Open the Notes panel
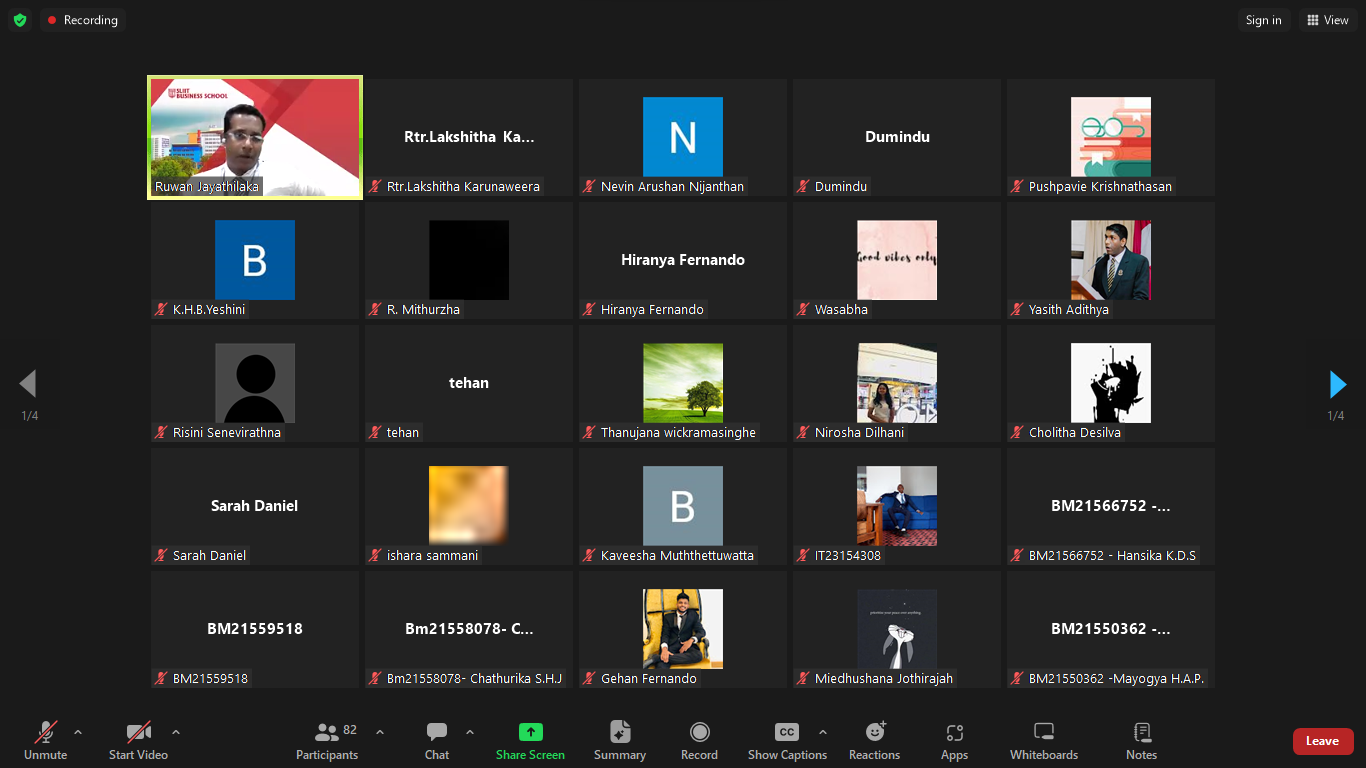 coord(1140,740)
